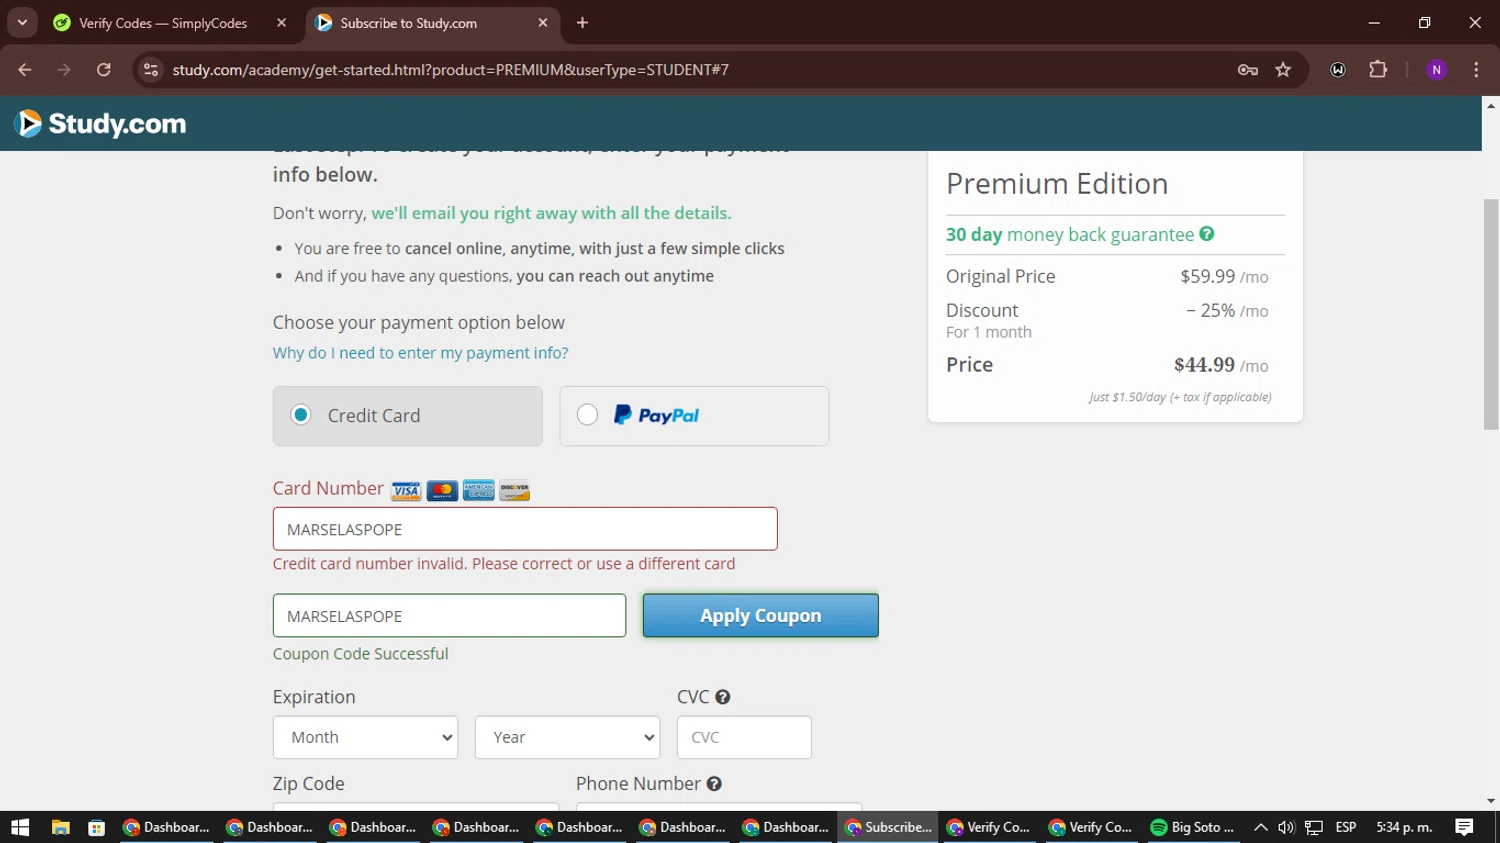Click the scrollbar down arrow
The image size is (1500, 843).
click(x=1491, y=802)
